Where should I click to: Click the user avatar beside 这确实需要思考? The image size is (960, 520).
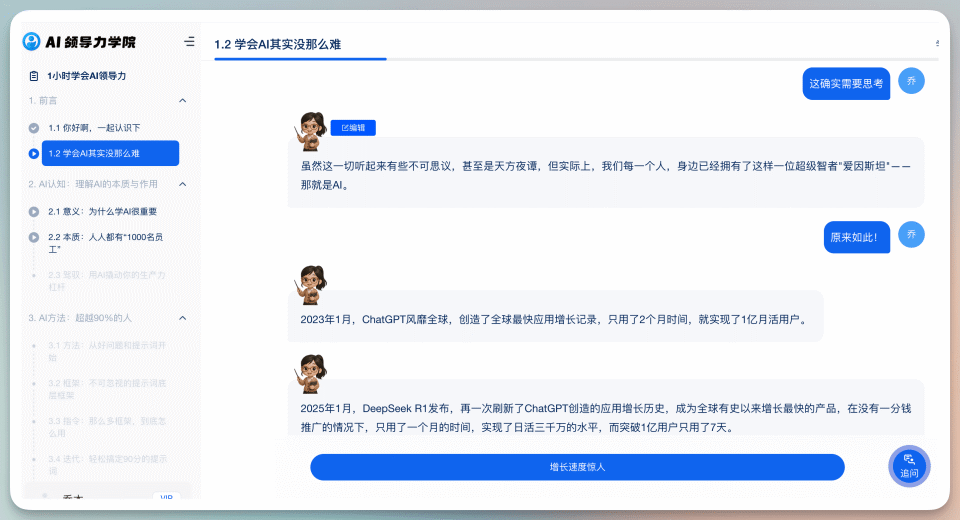(x=911, y=81)
